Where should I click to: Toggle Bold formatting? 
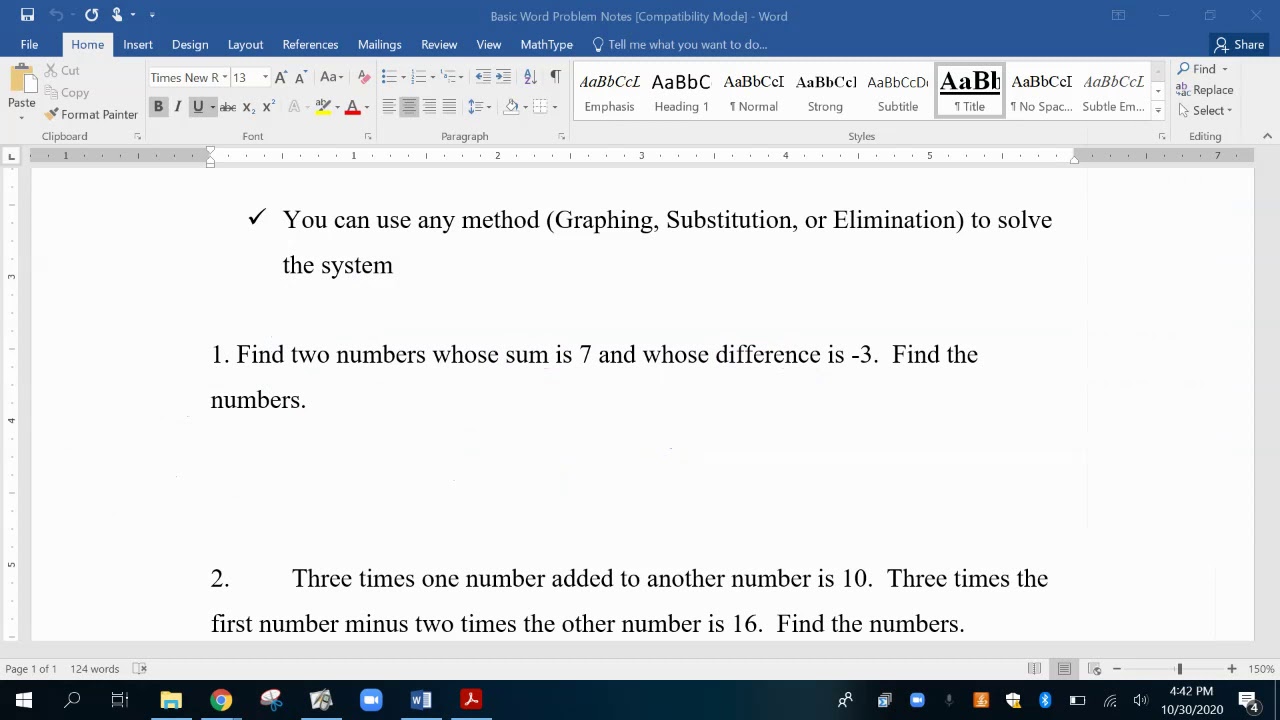158,107
